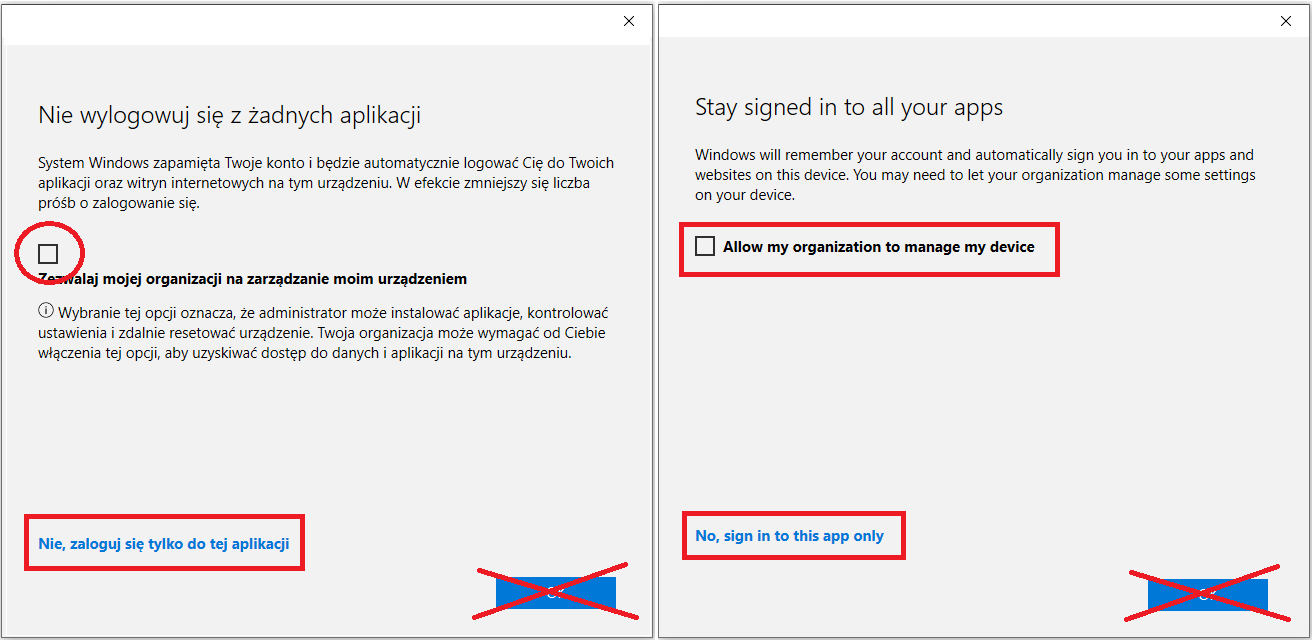
Task: Click the 'Allow my organization to manage my device' label text
Action: pos(879,246)
